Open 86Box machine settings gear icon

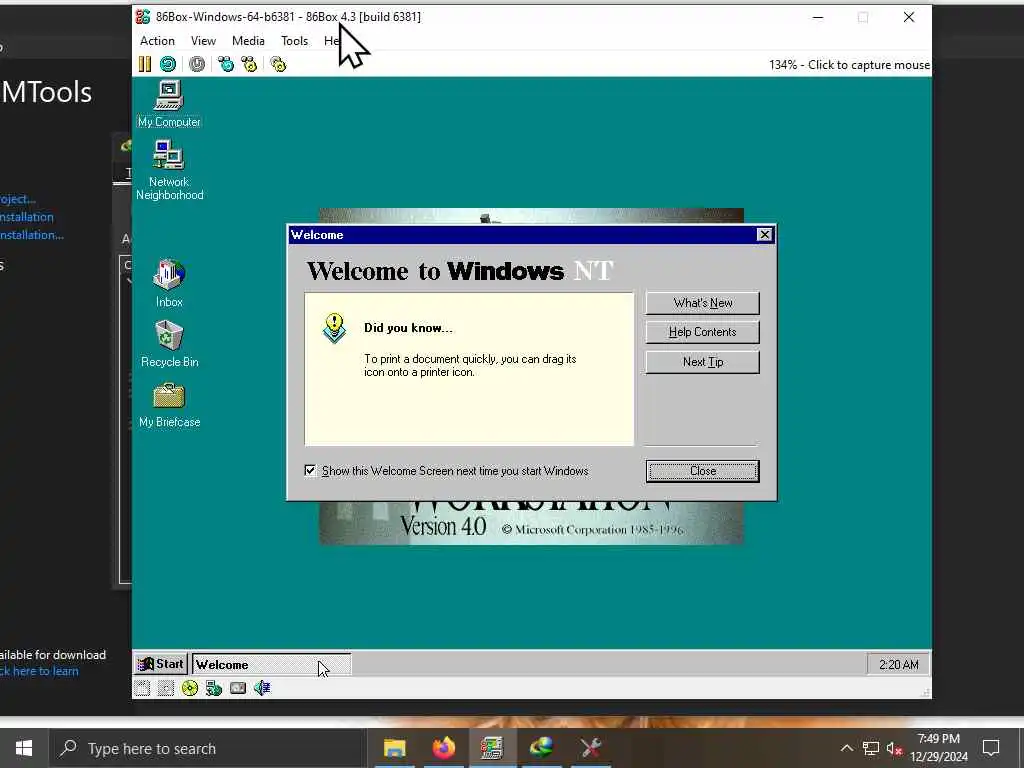pos(278,64)
